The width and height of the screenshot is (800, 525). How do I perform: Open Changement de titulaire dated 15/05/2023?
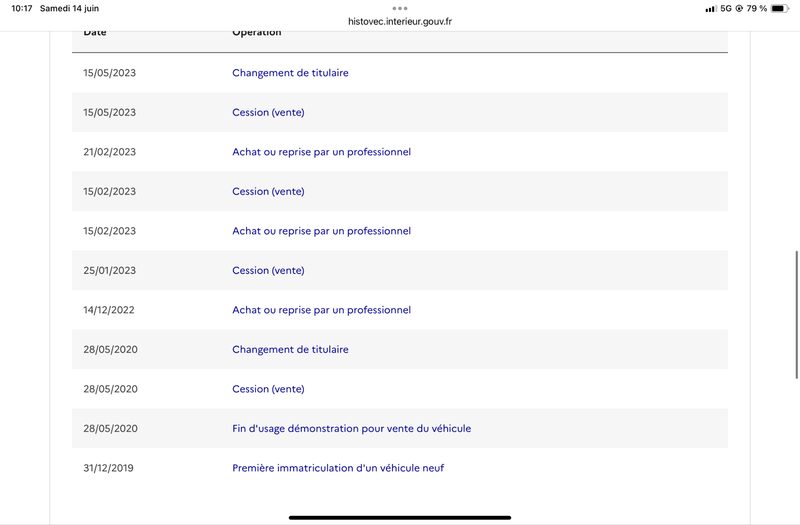tap(290, 73)
